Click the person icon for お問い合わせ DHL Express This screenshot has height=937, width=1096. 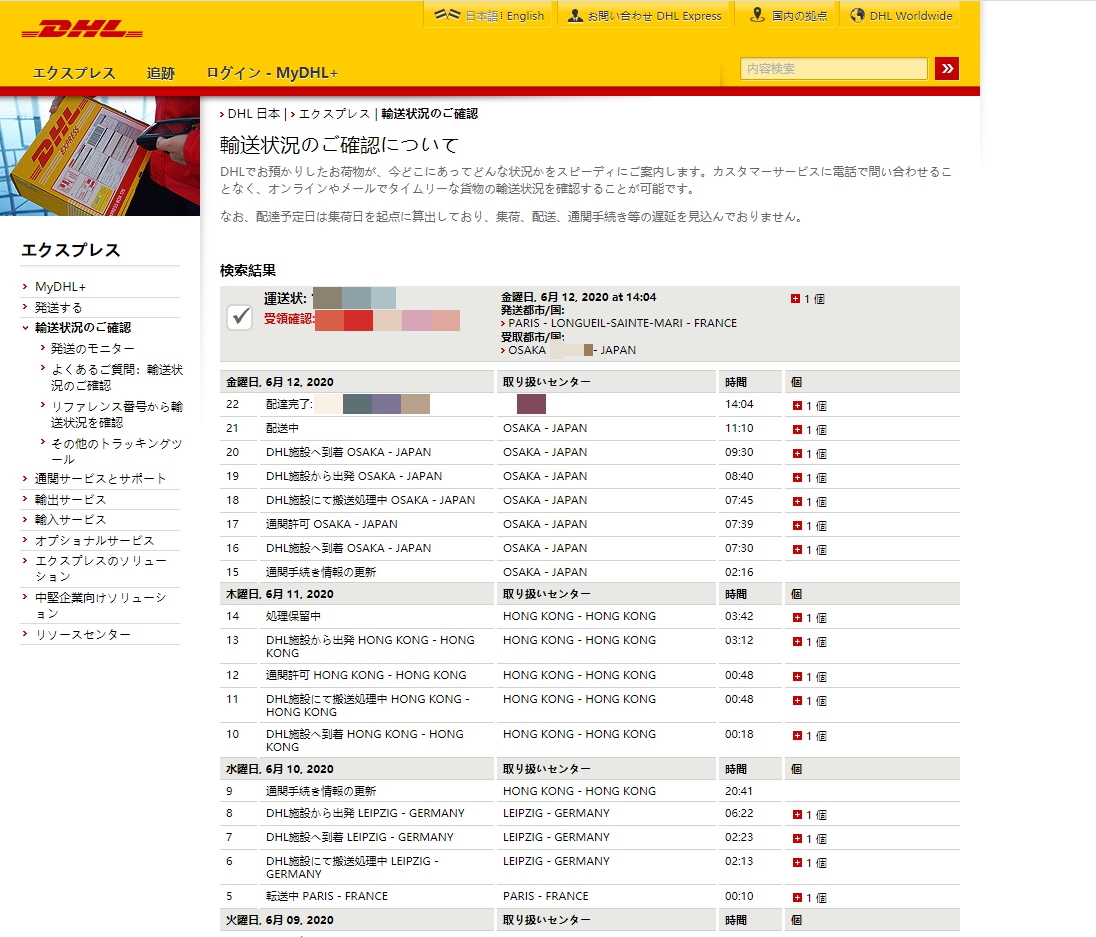pyautogui.click(x=575, y=15)
